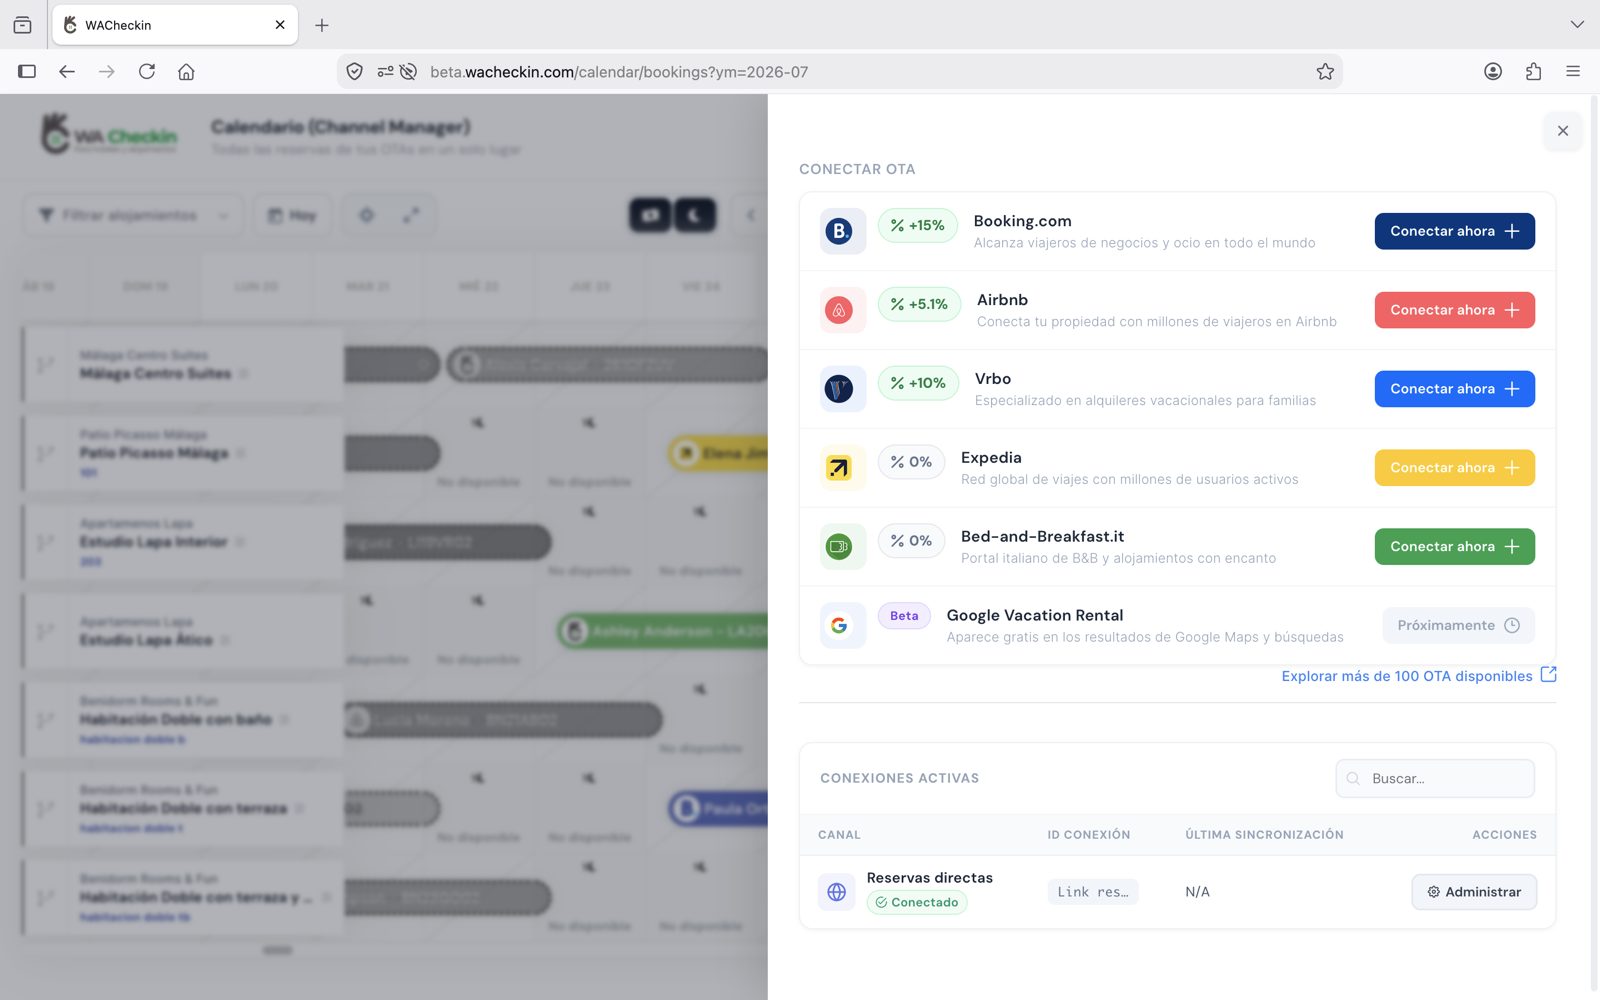Click the Beta badge for Google Vacation Rental
This screenshot has height=1000, width=1600.
(x=904, y=617)
